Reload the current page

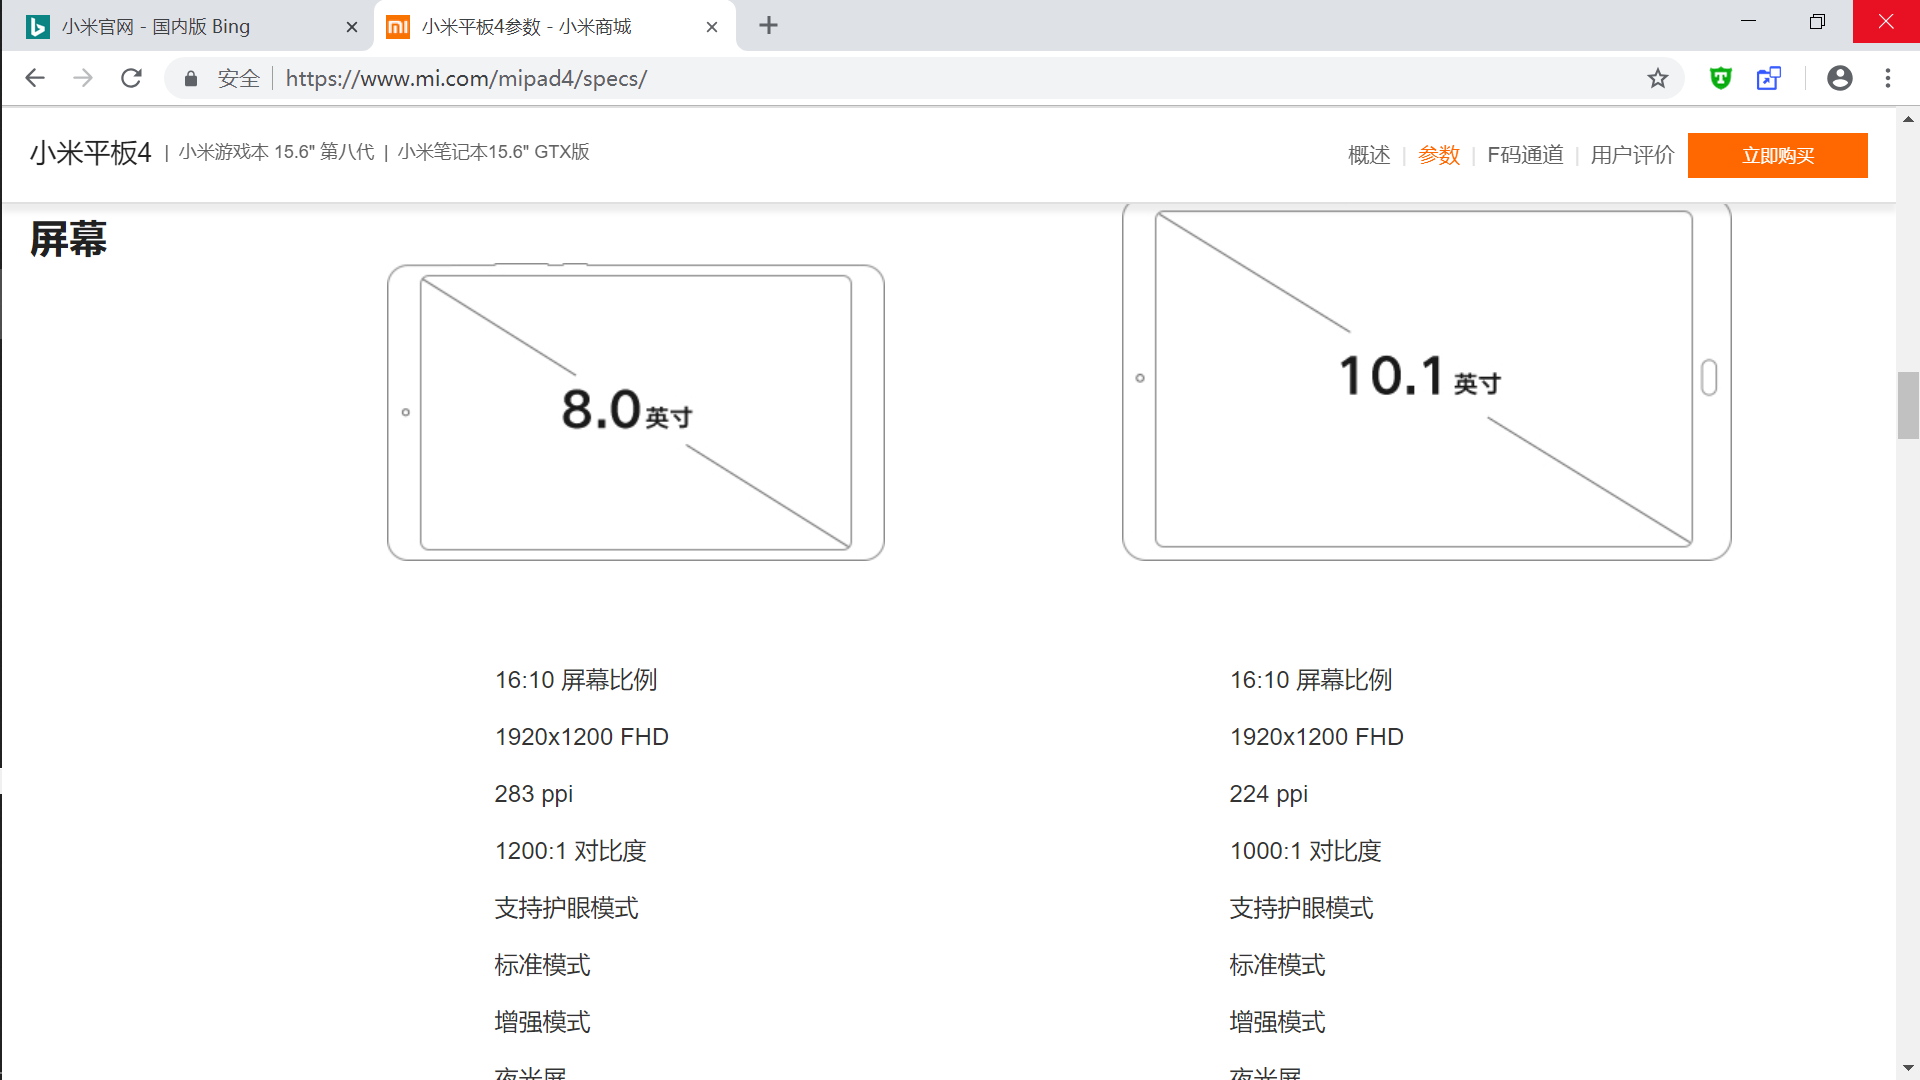coord(131,78)
